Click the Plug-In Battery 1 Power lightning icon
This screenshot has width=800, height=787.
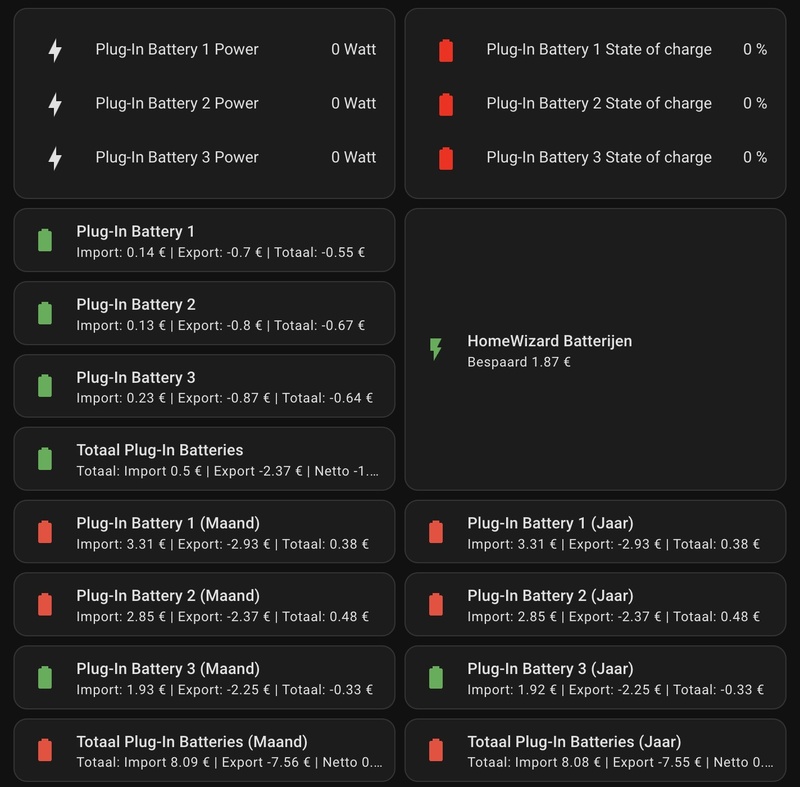55,50
